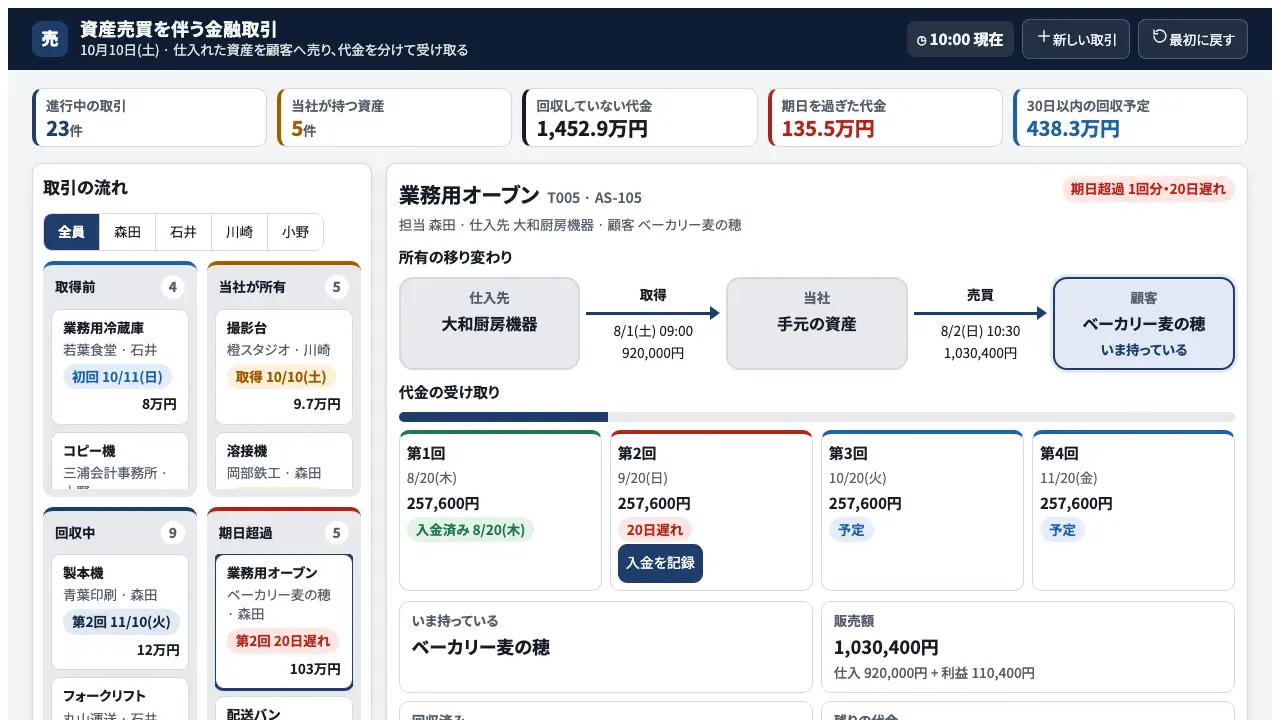1280x720 pixels.
Task: Click the 期日超過 1回分・20日遅れ badge
Action: point(1148,189)
